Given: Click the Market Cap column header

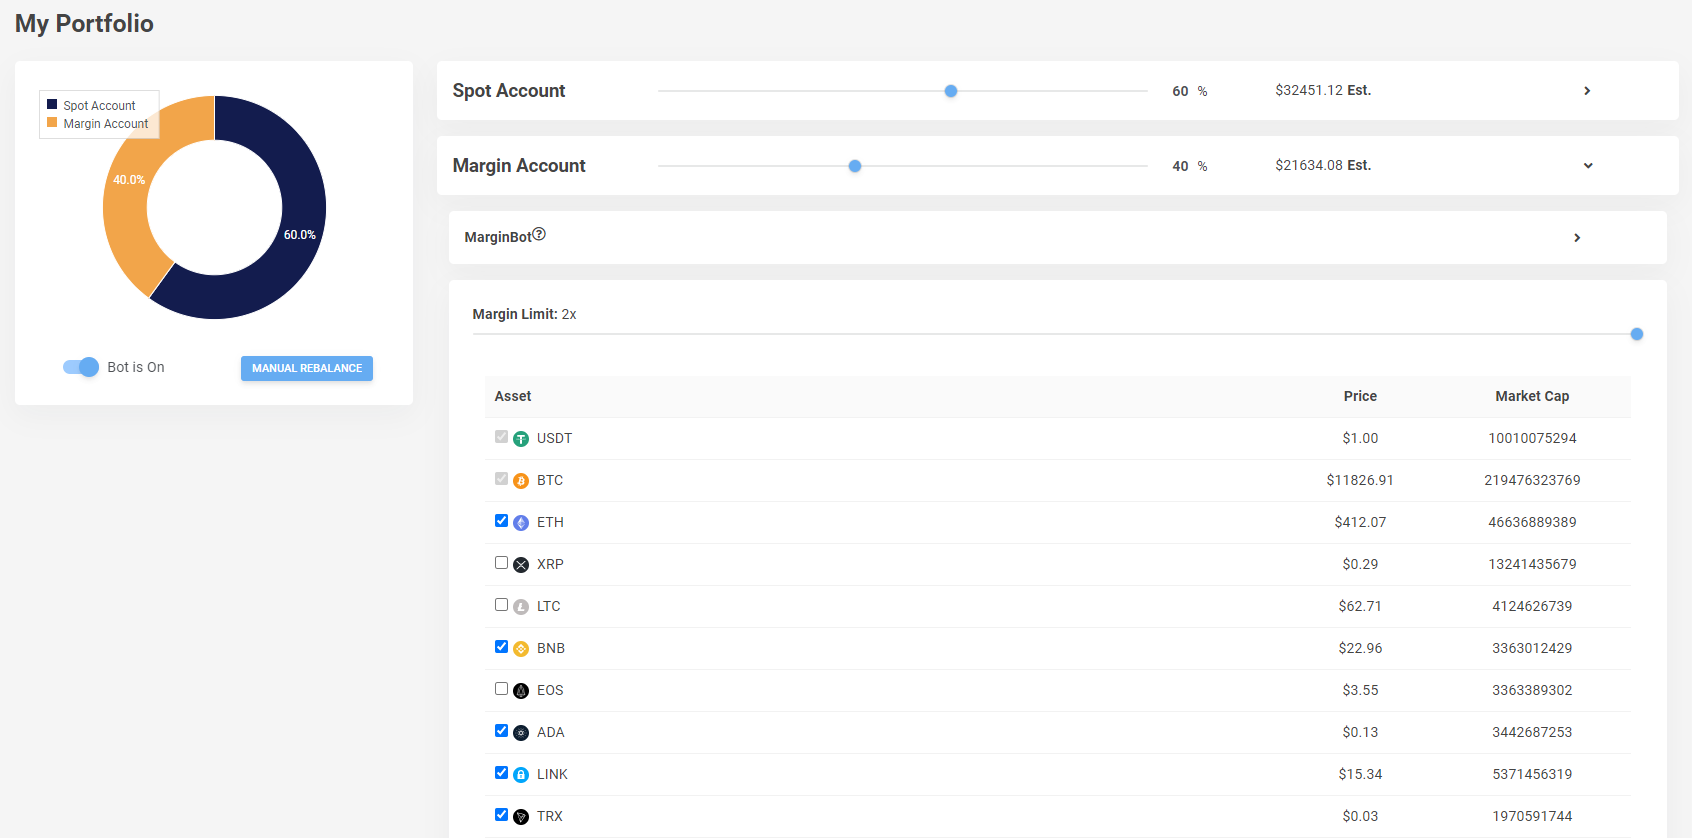Looking at the screenshot, I should coord(1532,396).
